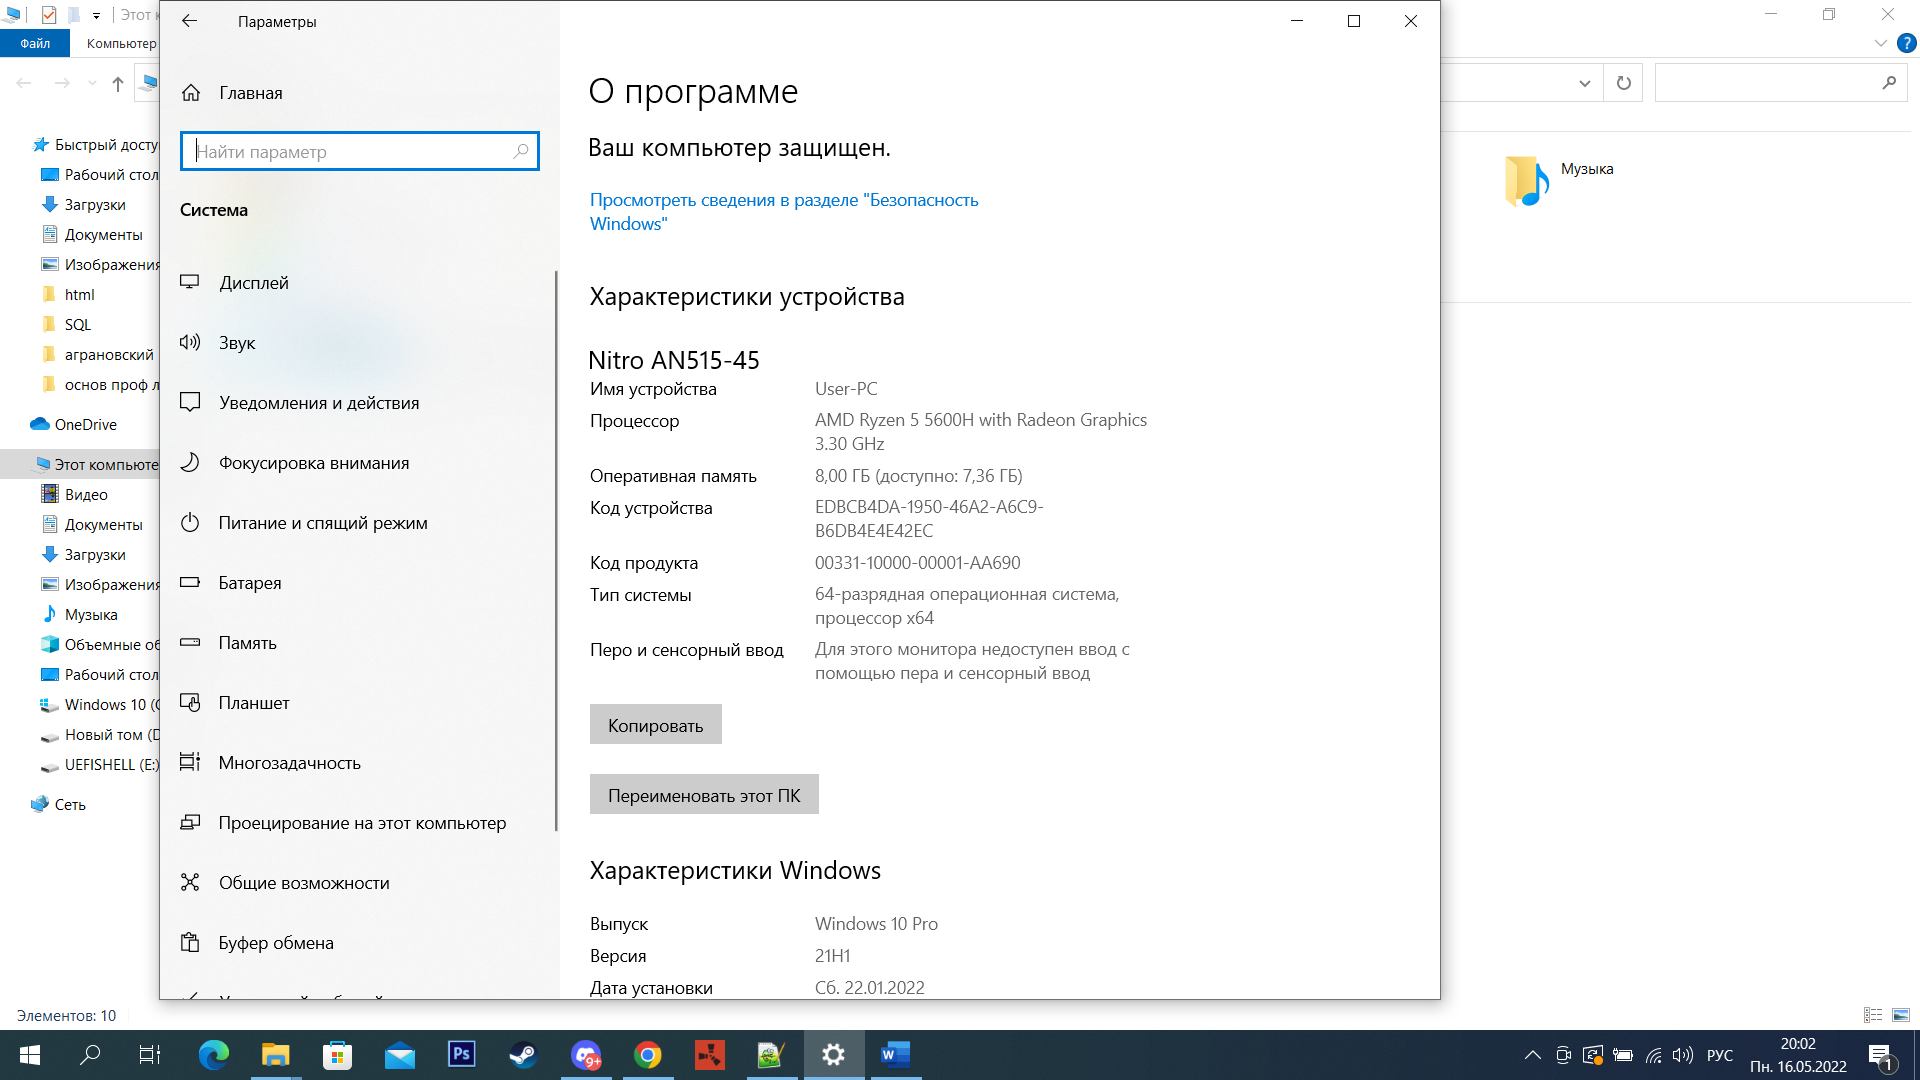Click the 00331-10000-00001-AA690 product code
Viewport: 1920px width, 1080px height.
point(917,563)
